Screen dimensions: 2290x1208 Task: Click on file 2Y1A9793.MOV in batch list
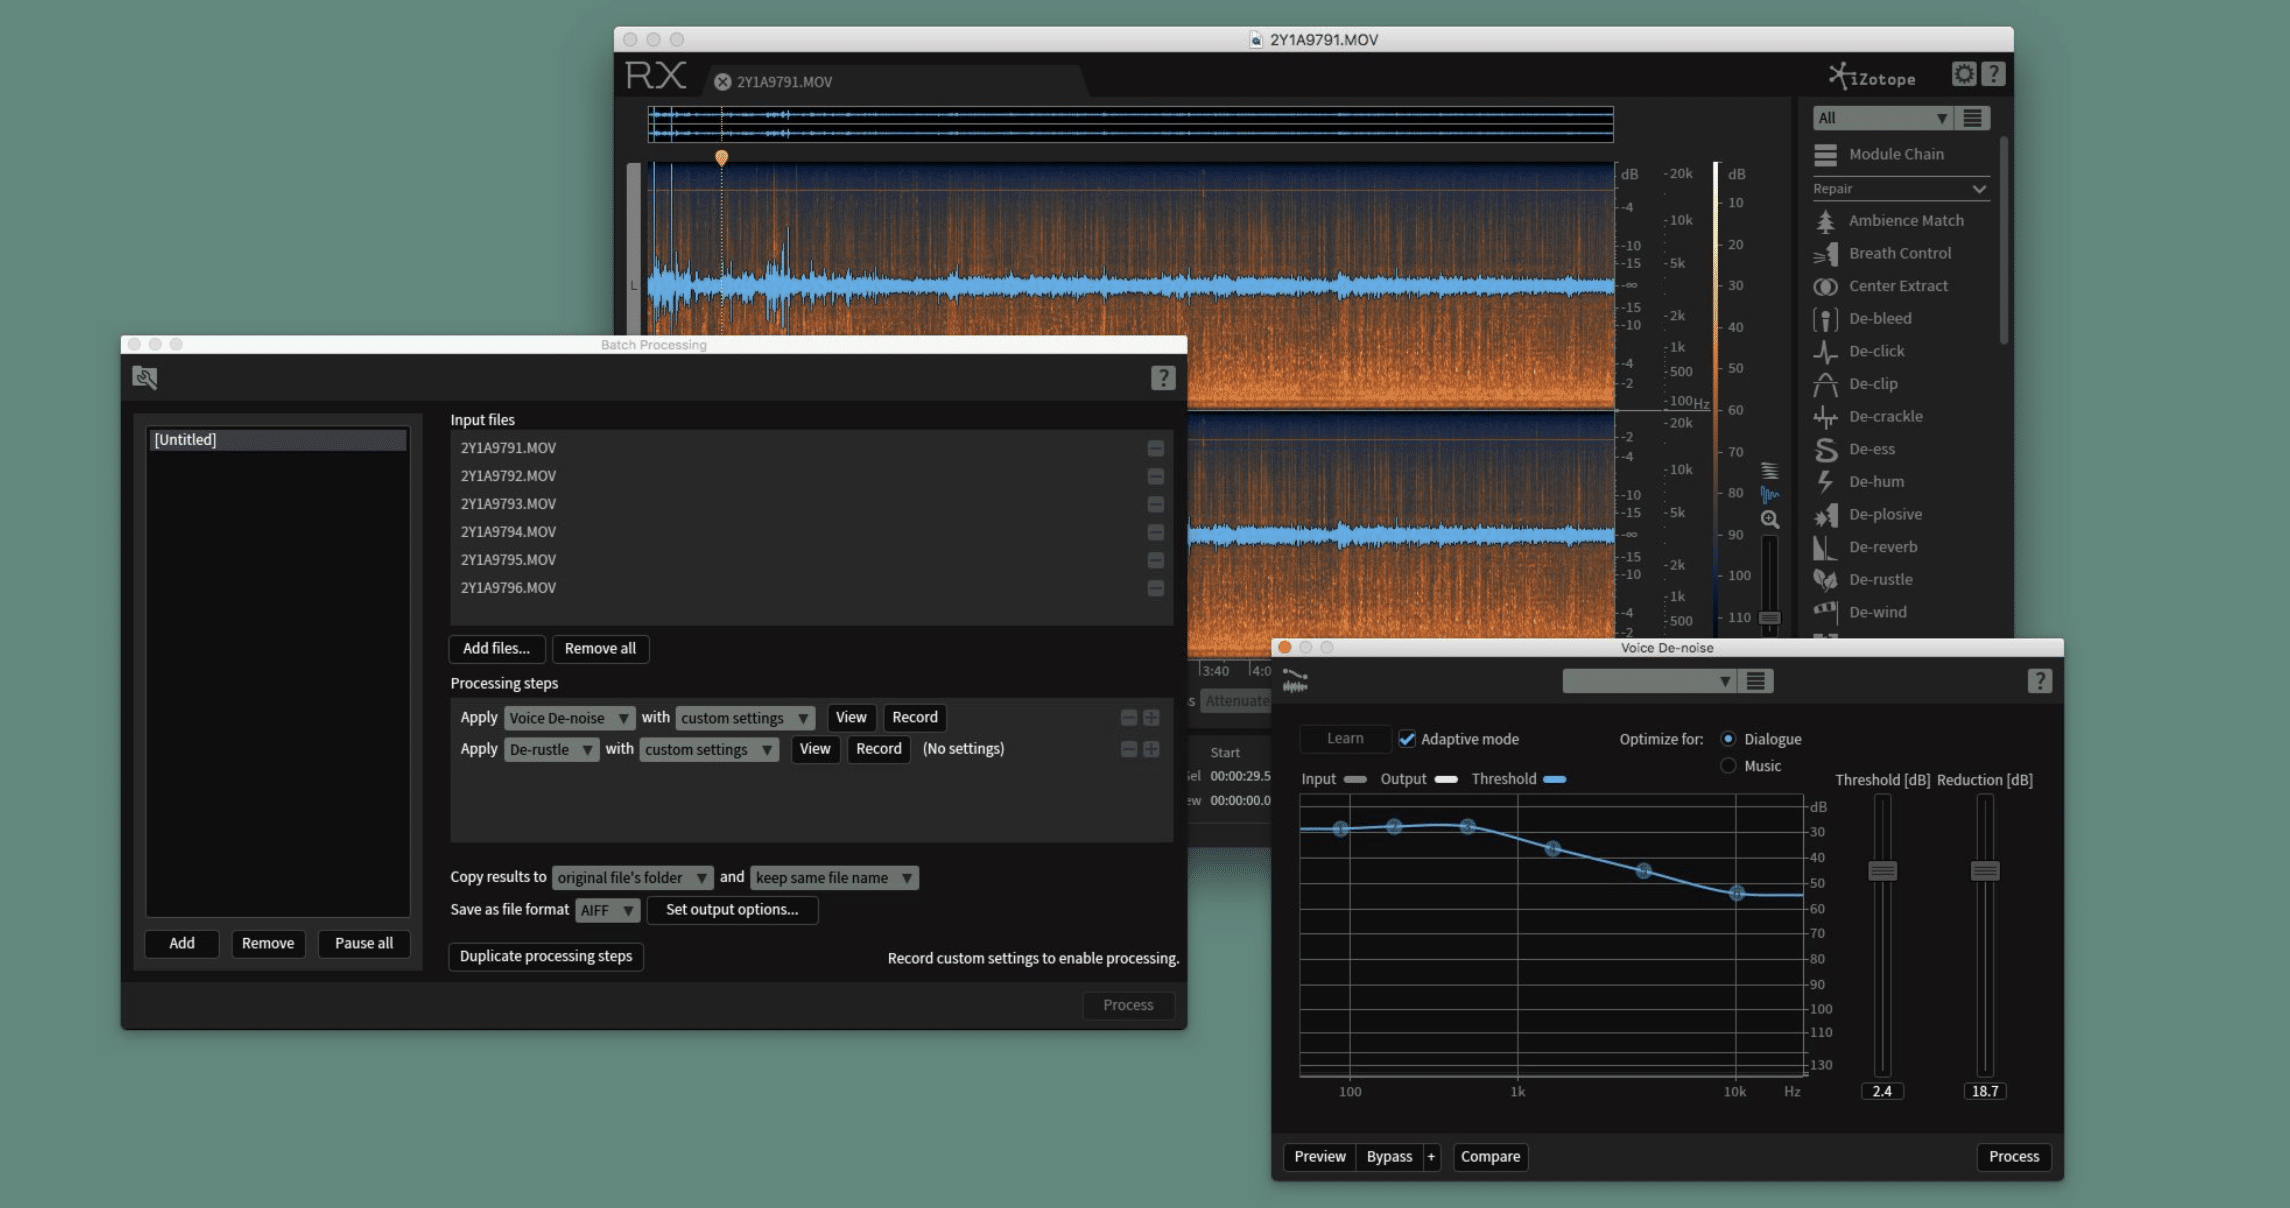pos(510,503)
